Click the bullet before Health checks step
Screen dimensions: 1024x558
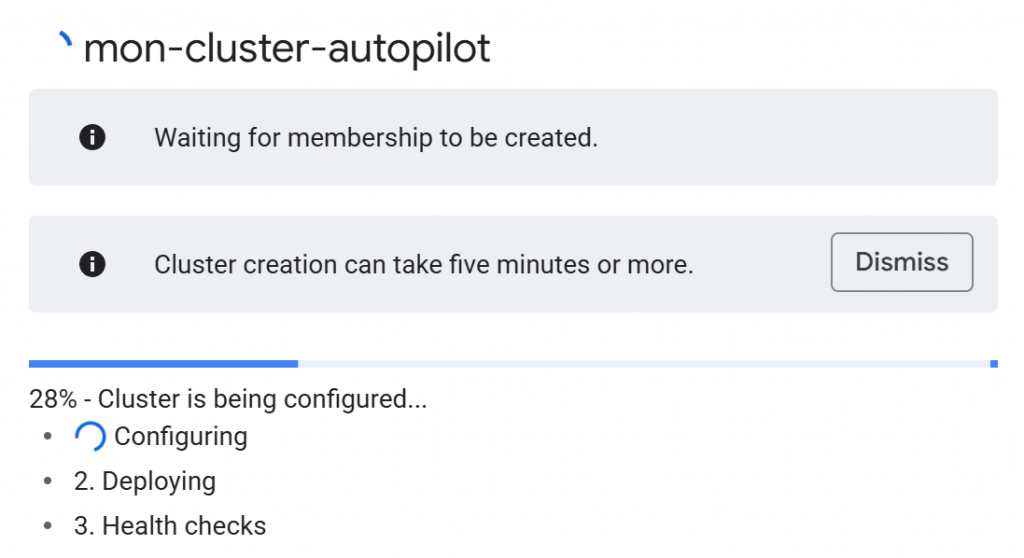[x=47, y=526]
